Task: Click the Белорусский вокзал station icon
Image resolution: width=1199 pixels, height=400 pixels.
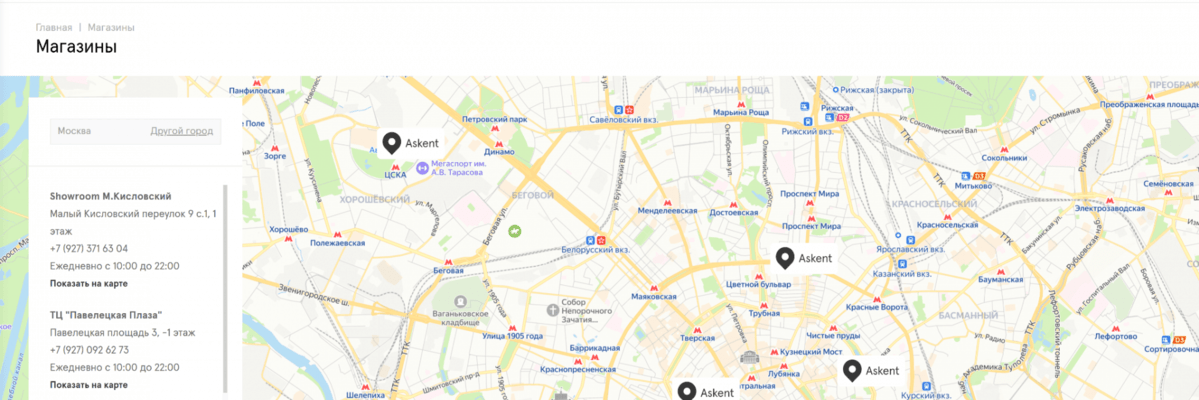Action: point(590,239)
